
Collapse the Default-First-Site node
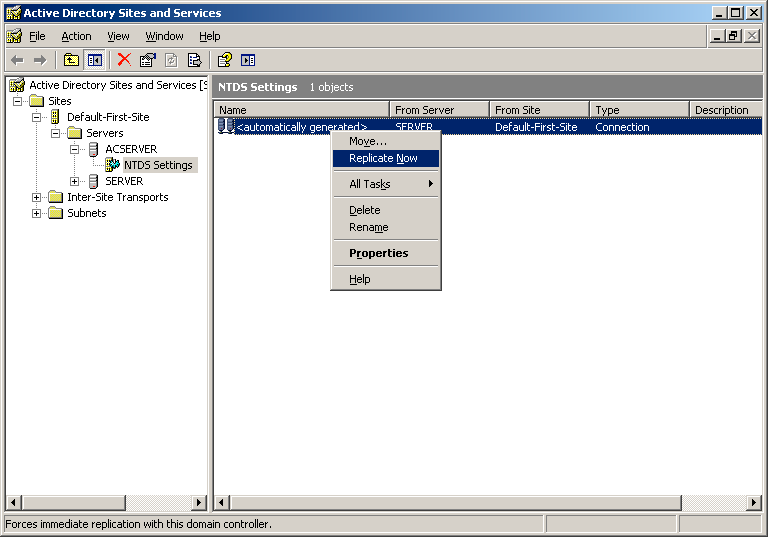point(37,117)
